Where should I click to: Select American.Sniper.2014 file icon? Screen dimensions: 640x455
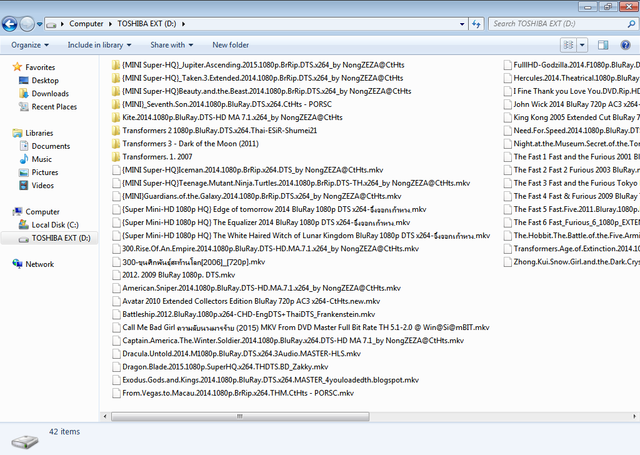tap(116, 288)
